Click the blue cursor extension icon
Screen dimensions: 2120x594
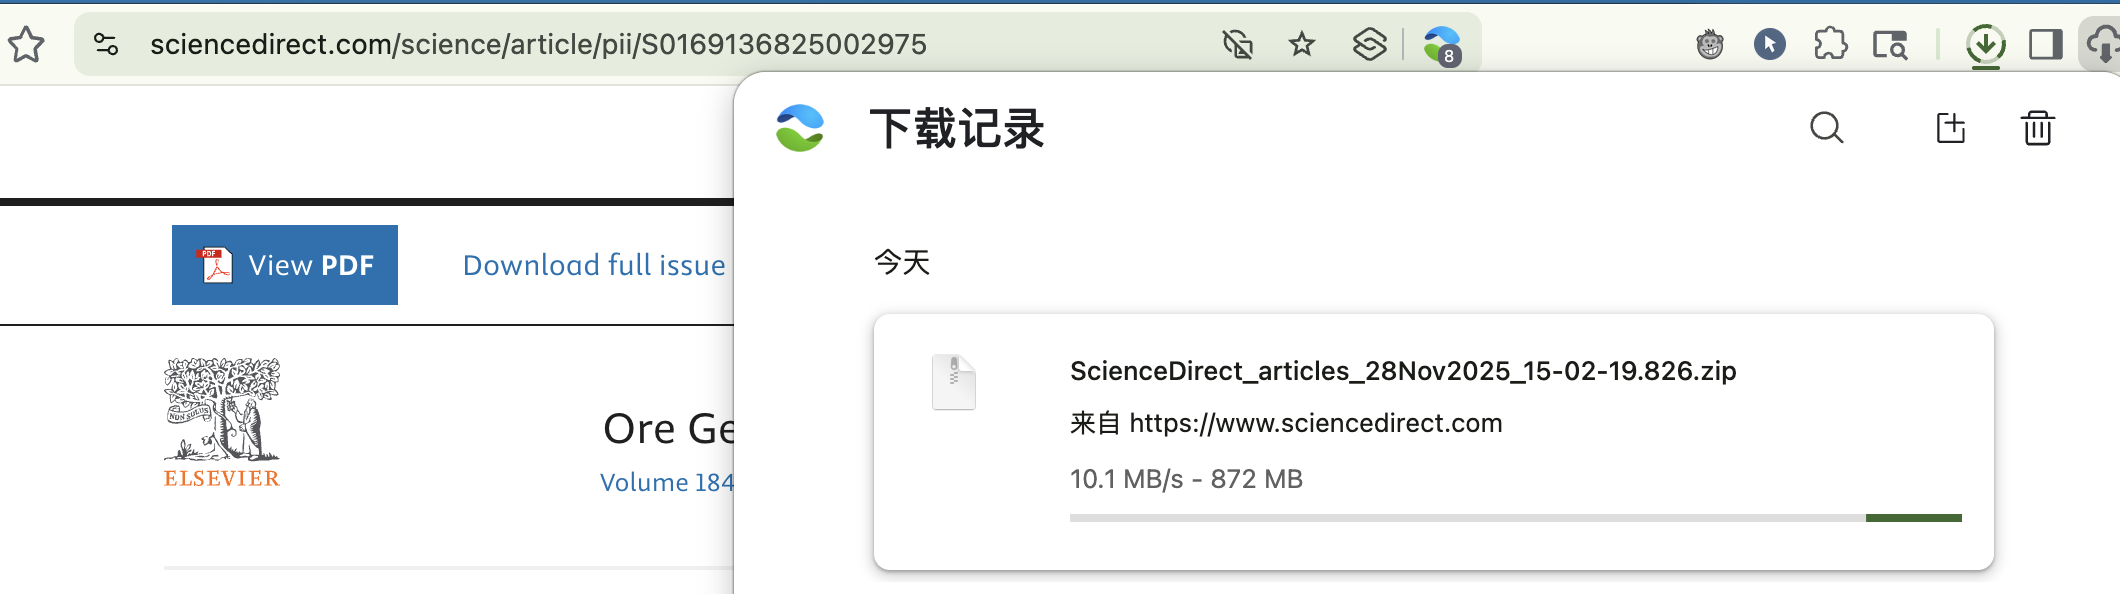tap(1771, 44)
